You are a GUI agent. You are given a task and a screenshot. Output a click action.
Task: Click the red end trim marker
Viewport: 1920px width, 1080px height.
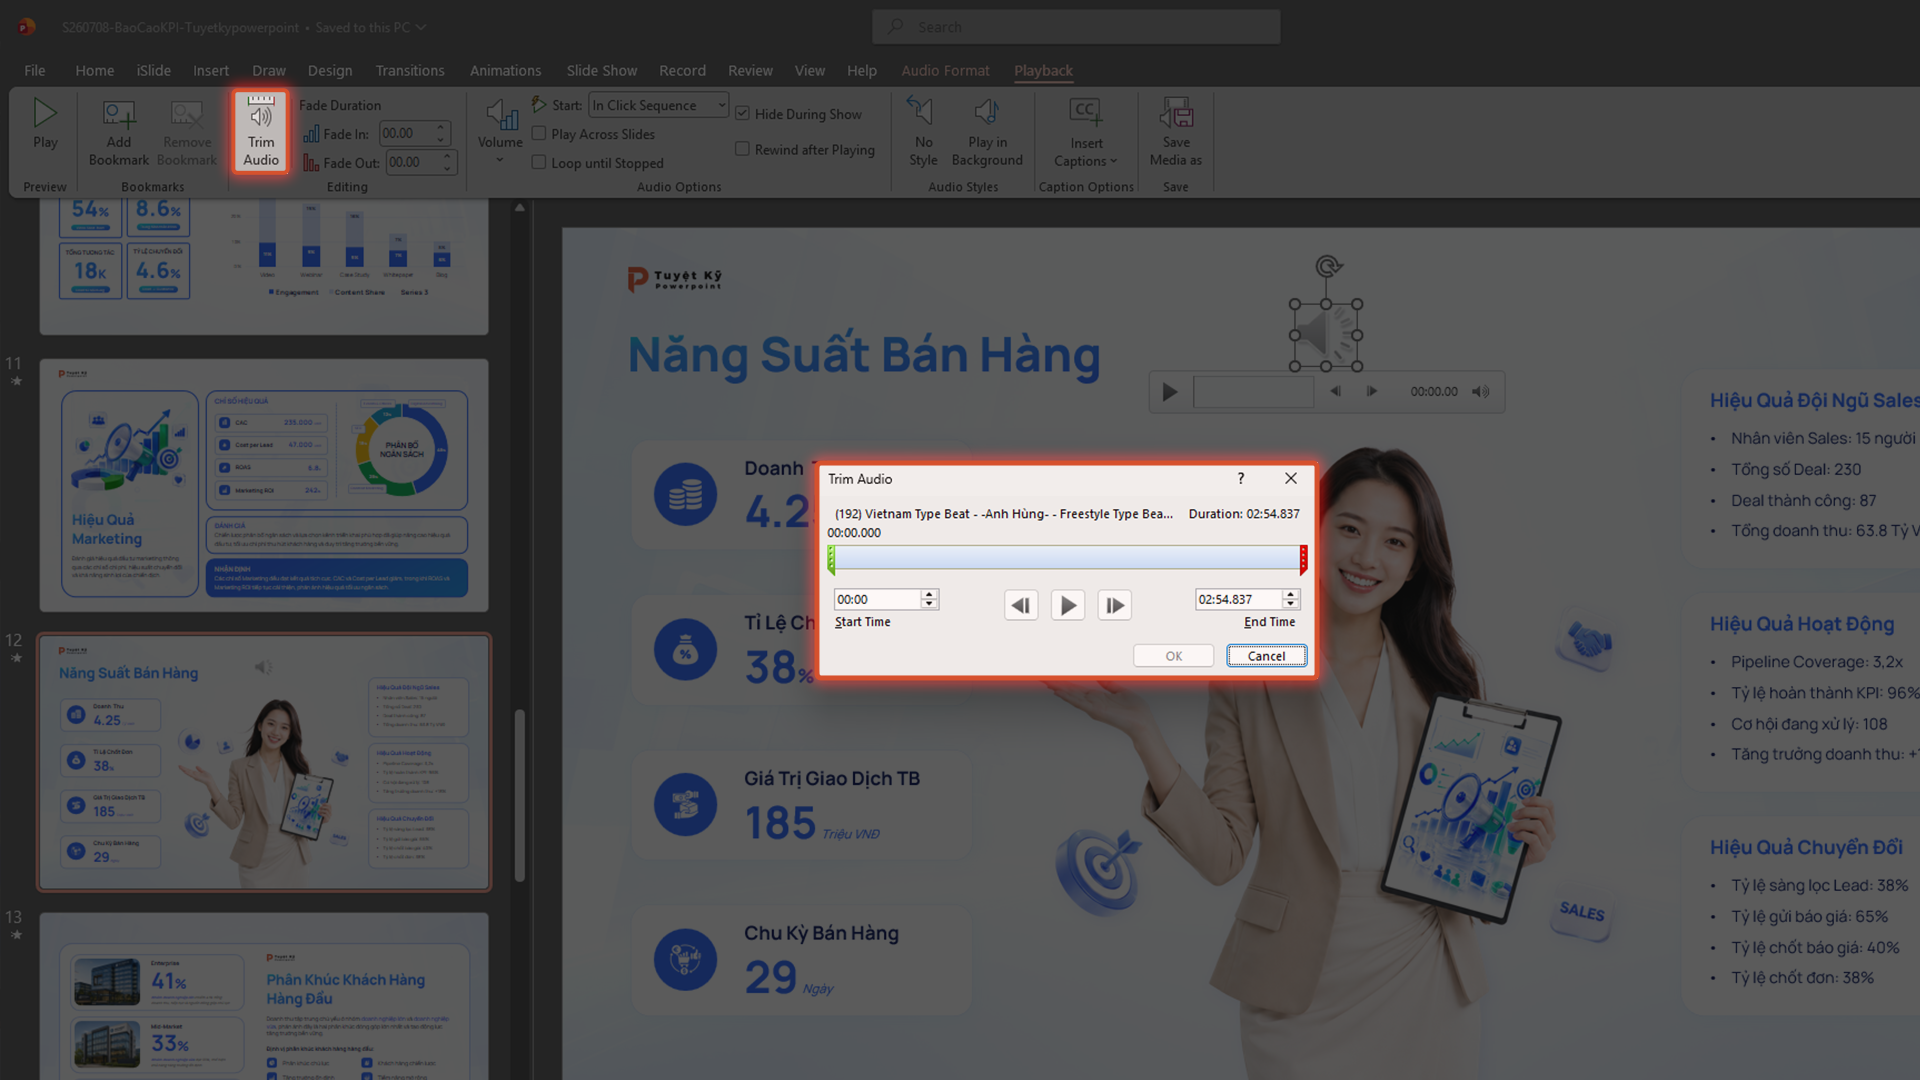click(x=1303, y=559)
